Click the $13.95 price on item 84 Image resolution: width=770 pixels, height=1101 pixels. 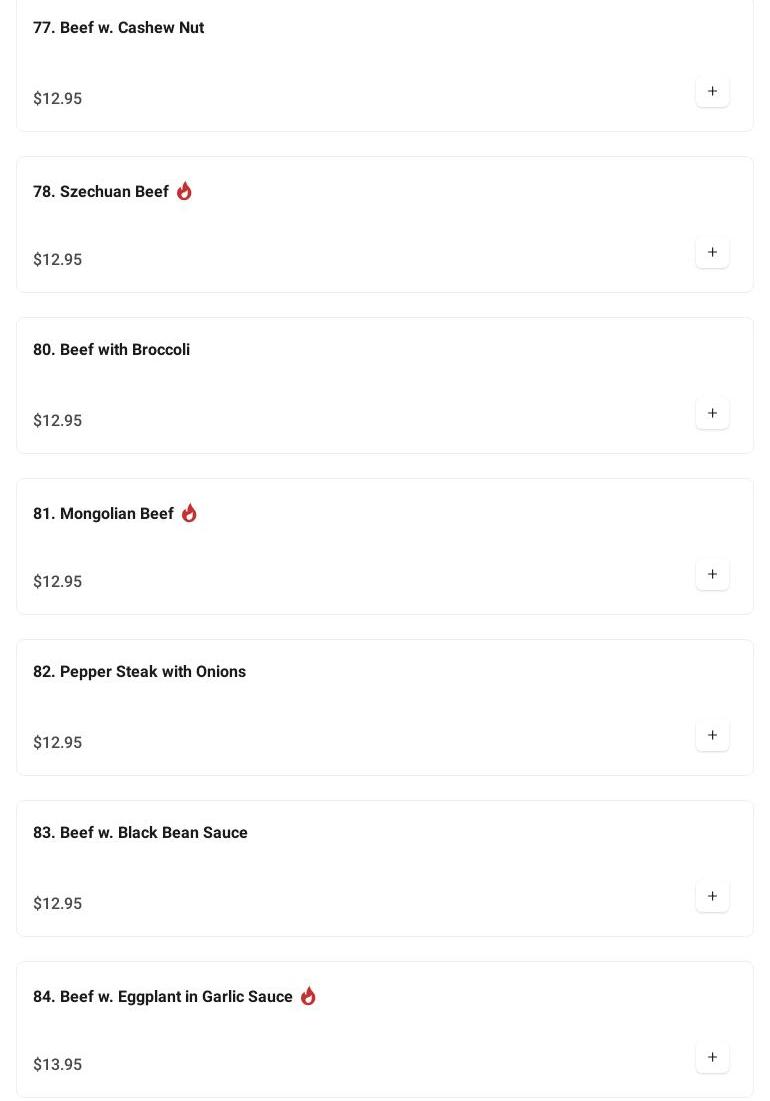click(x=58, y=1064)
